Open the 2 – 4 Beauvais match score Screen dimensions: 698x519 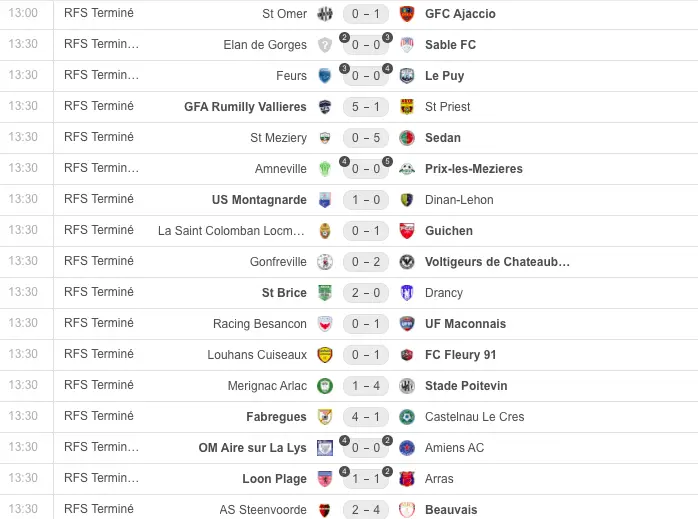click(x=366, y=510)
